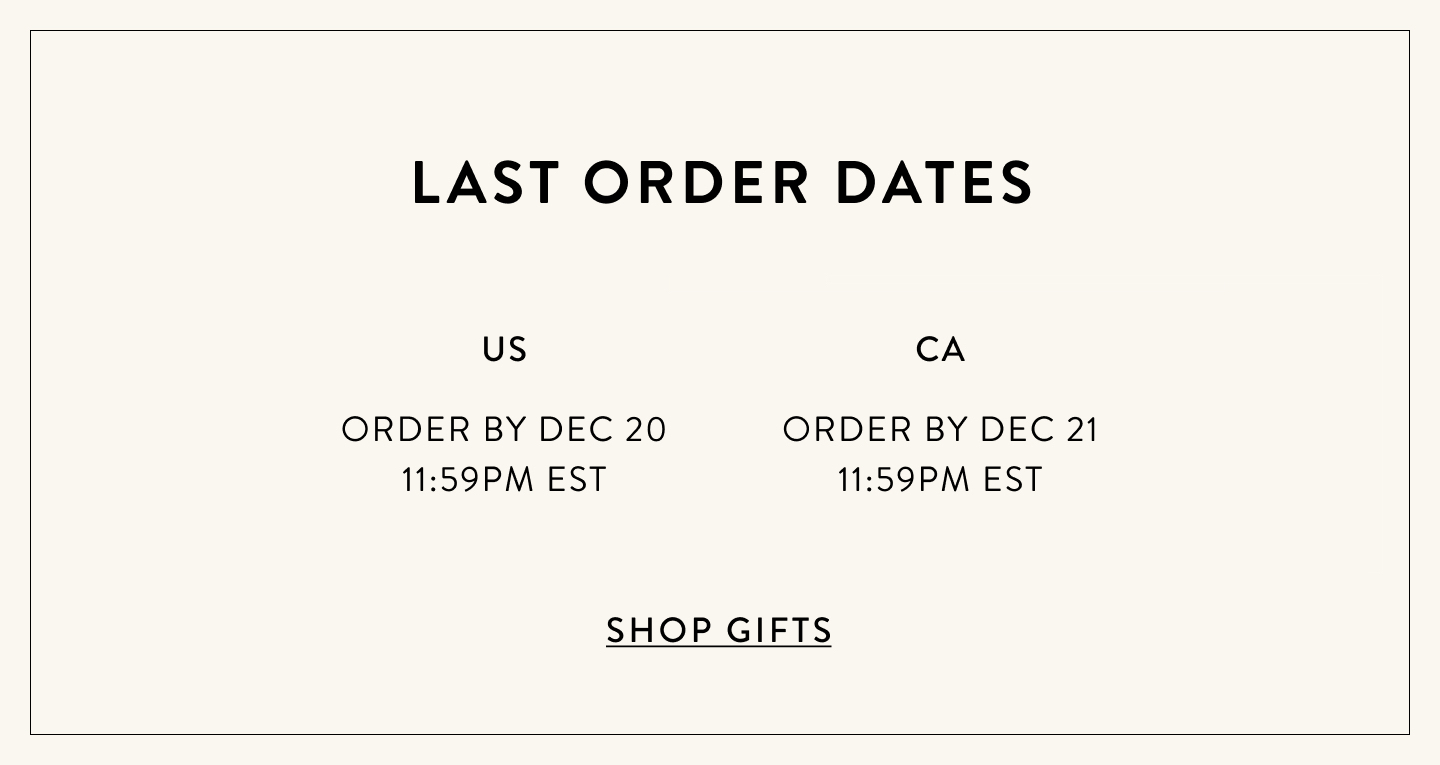Click EST in the US deadline time

(577, 479)
